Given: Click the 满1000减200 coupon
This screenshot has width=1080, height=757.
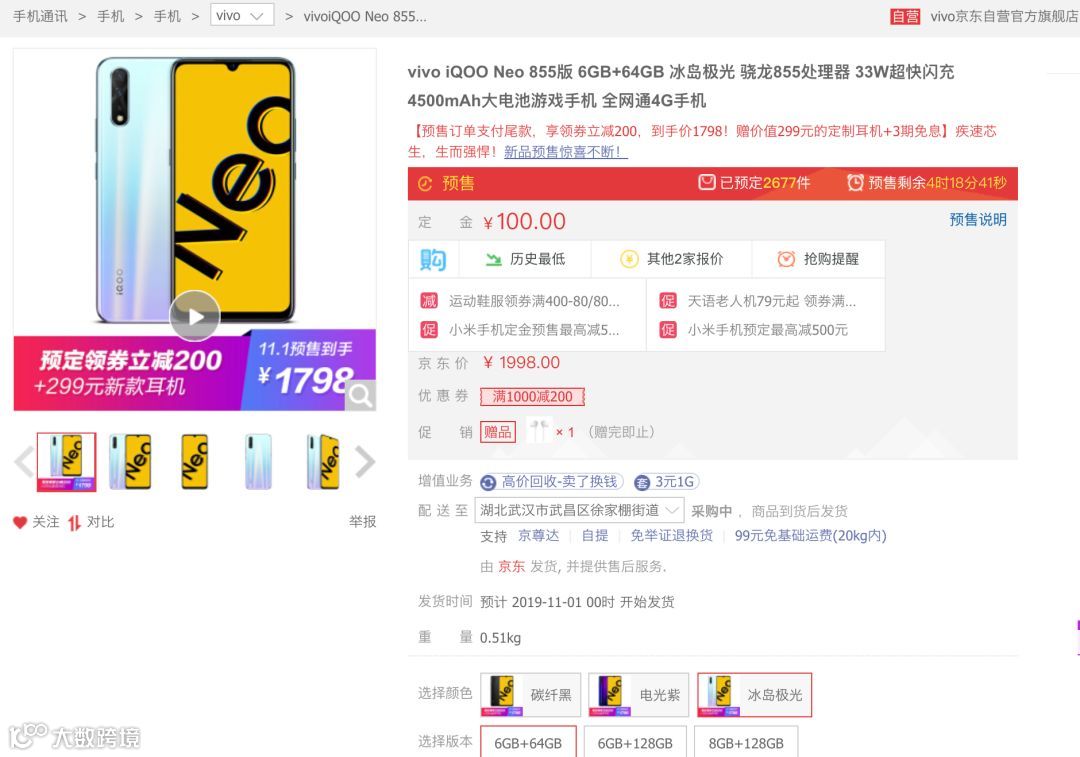Looking at the screenshot, I should 532,397.
